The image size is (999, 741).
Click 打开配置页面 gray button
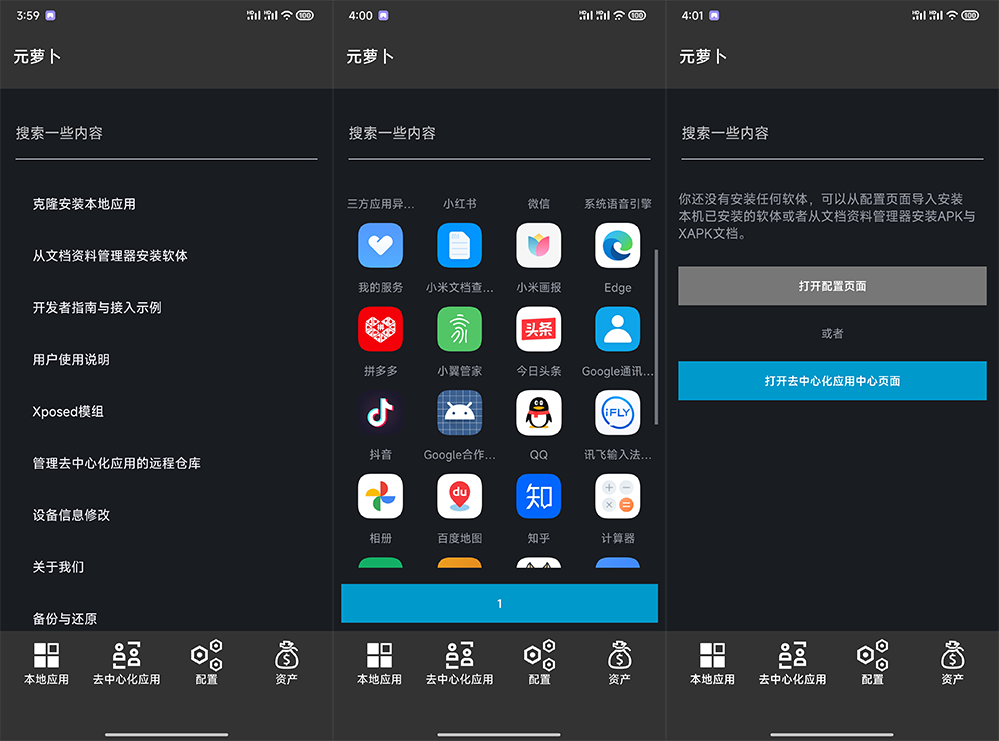point(832,286)
